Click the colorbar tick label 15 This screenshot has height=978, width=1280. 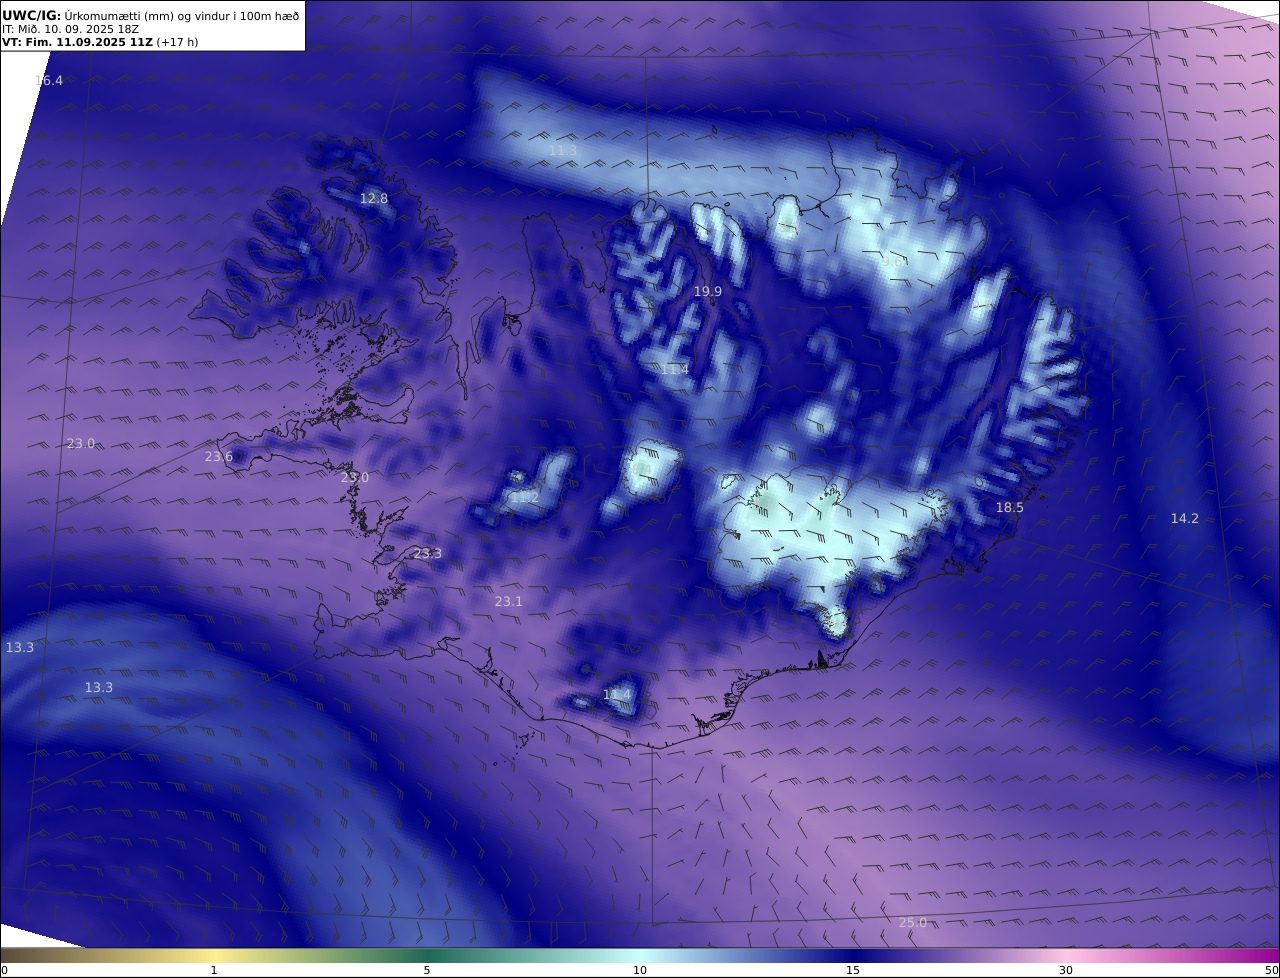853,970
